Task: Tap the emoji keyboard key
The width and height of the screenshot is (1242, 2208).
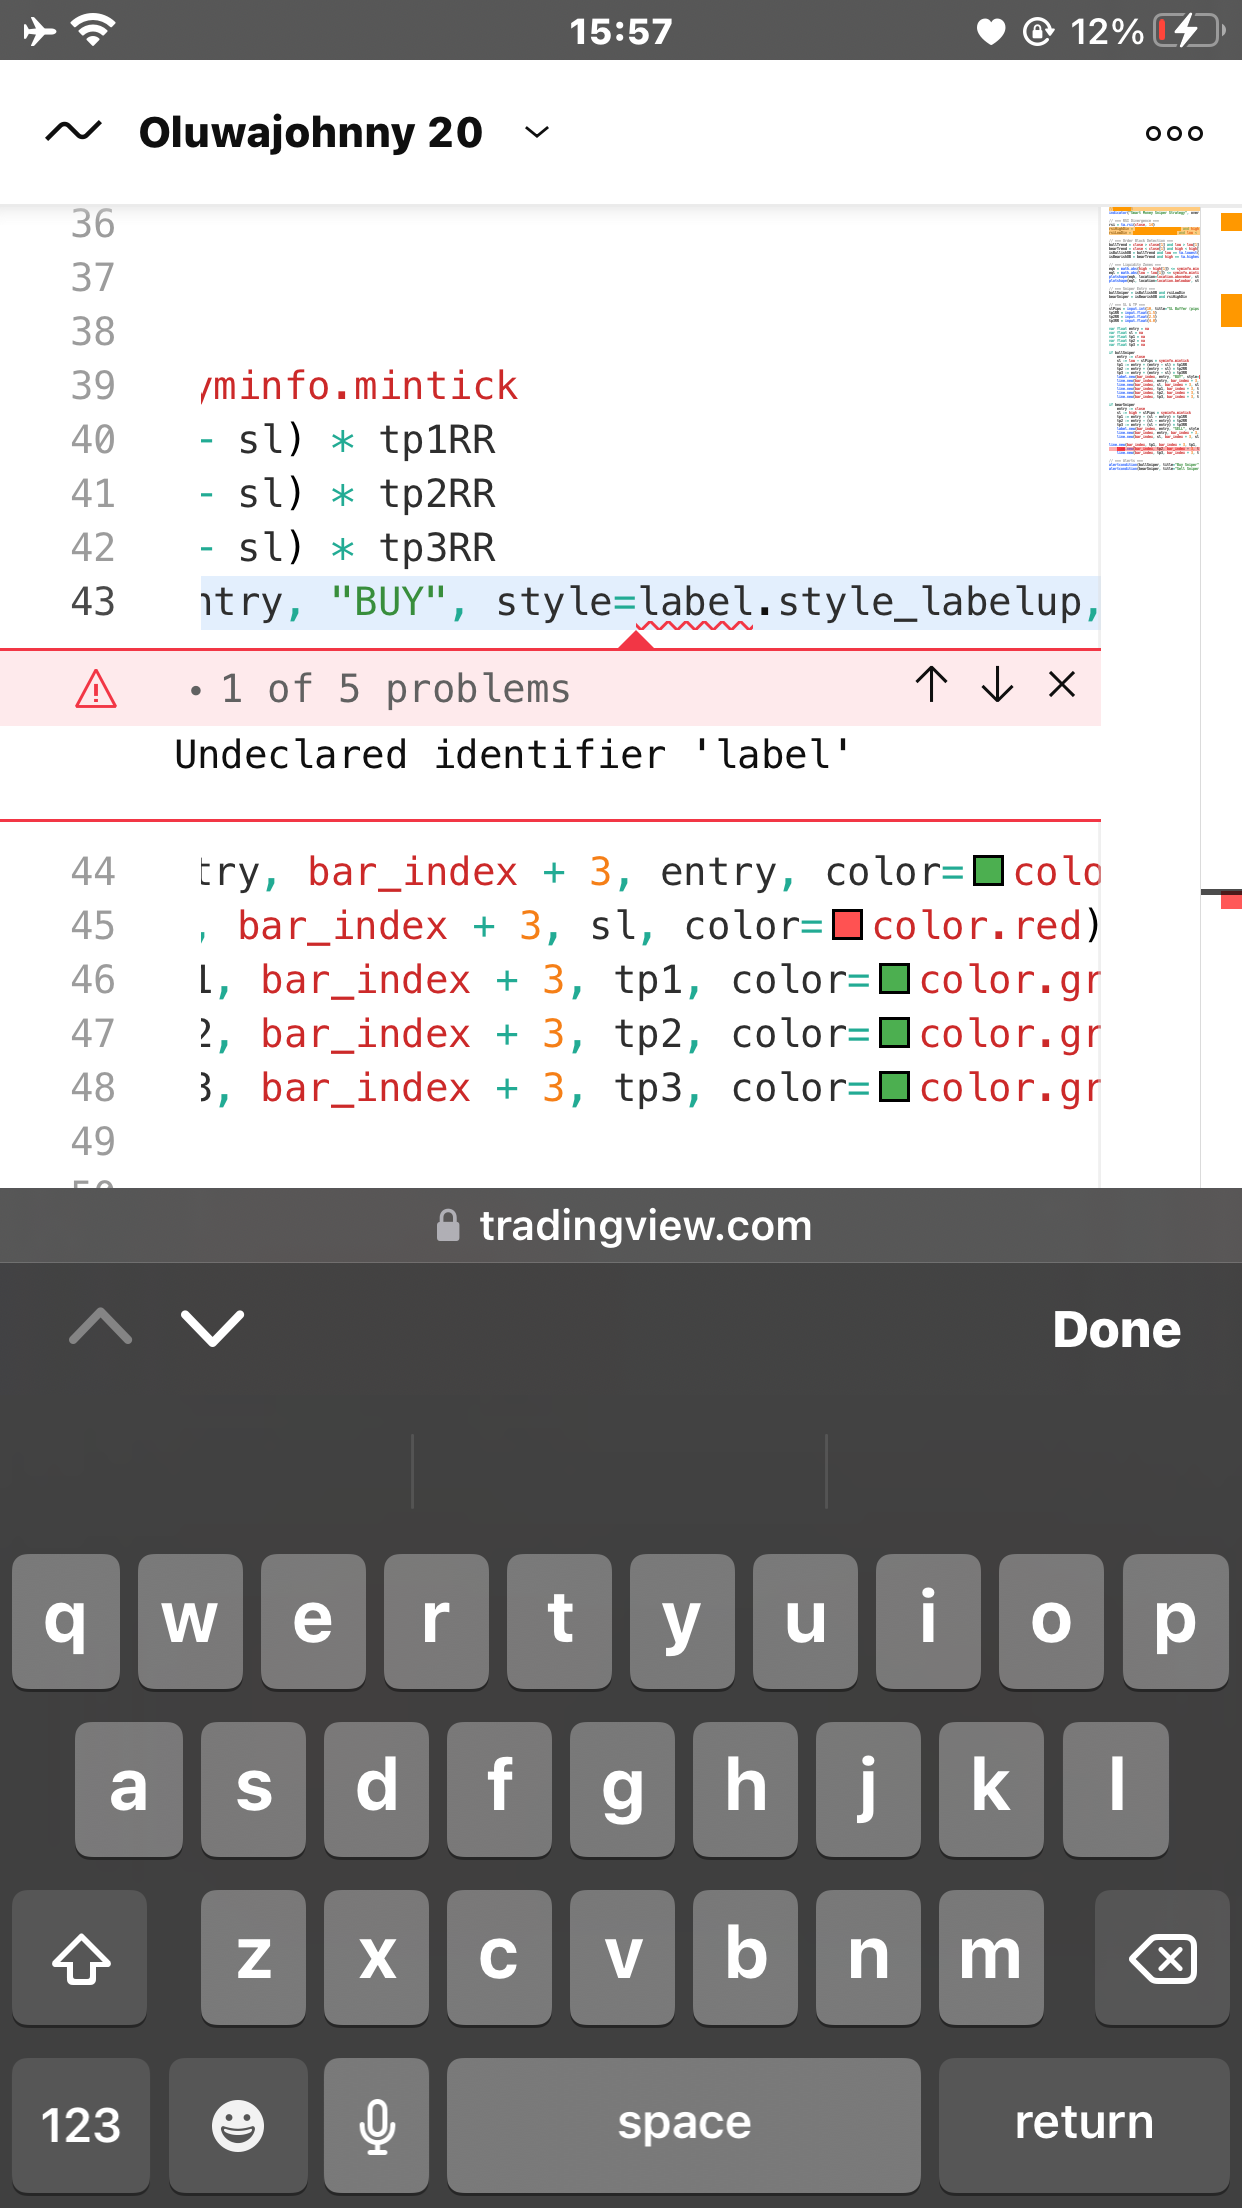Action: (x=238, y=2124)
